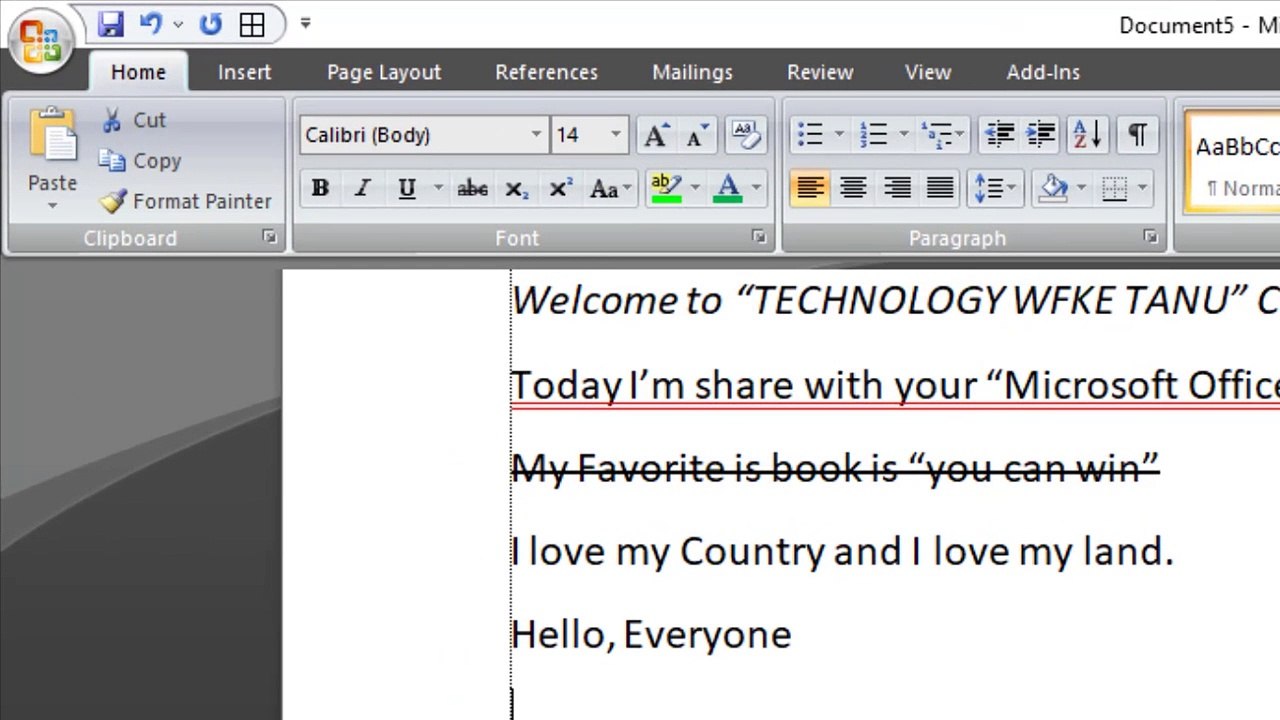Toggle Strikethrough formatting

coord(472,188)
